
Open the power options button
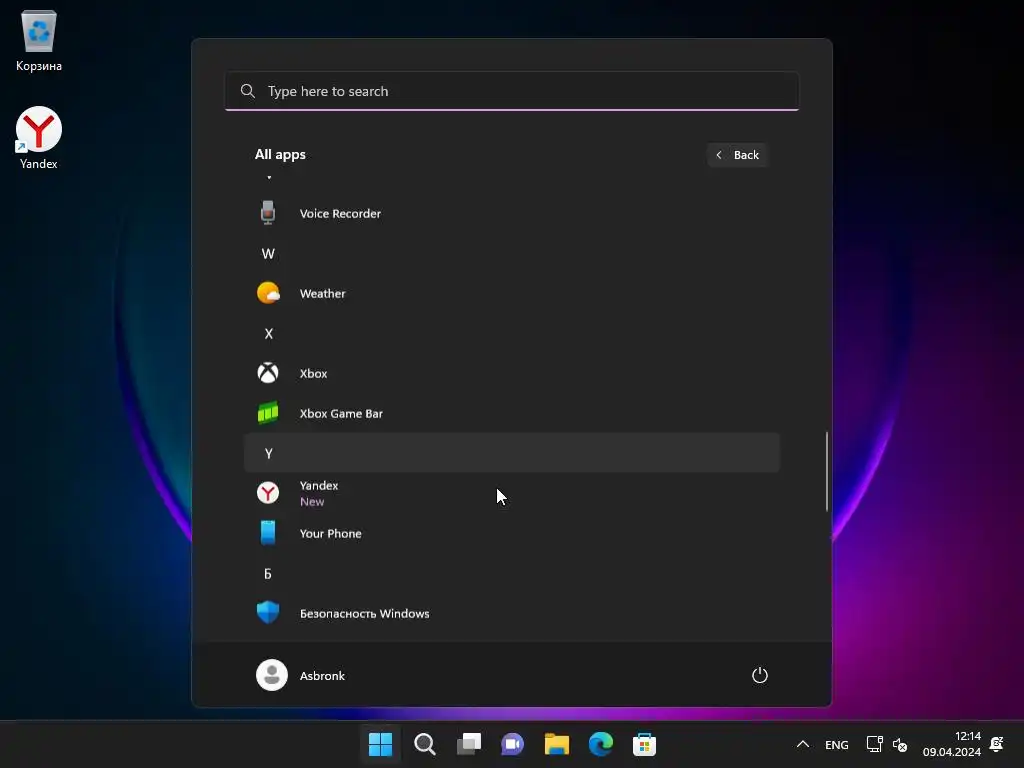(x=760, y=675)
